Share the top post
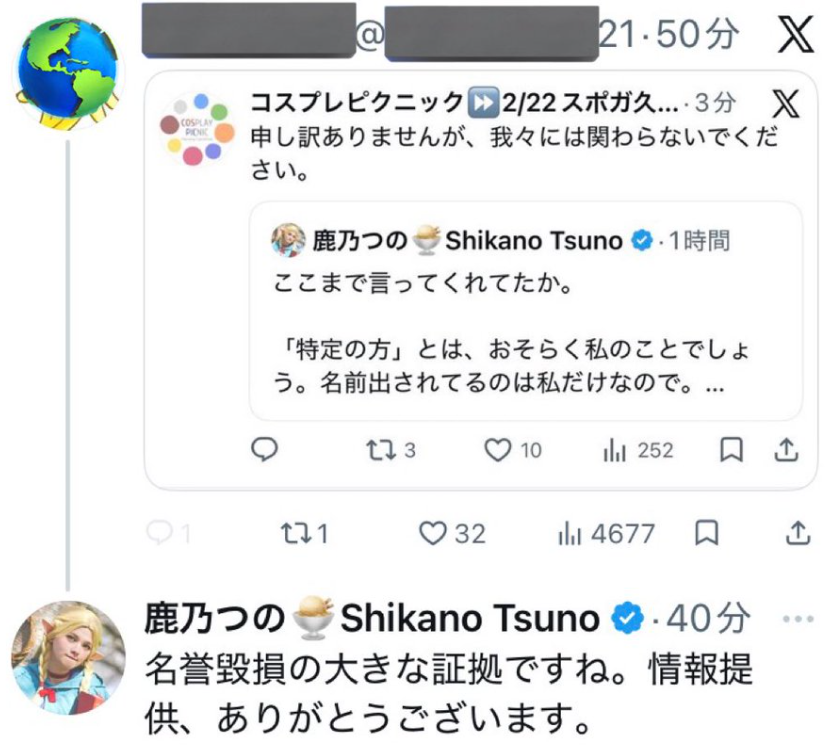Viewport: 834px width, 745px height. [798, 535]
